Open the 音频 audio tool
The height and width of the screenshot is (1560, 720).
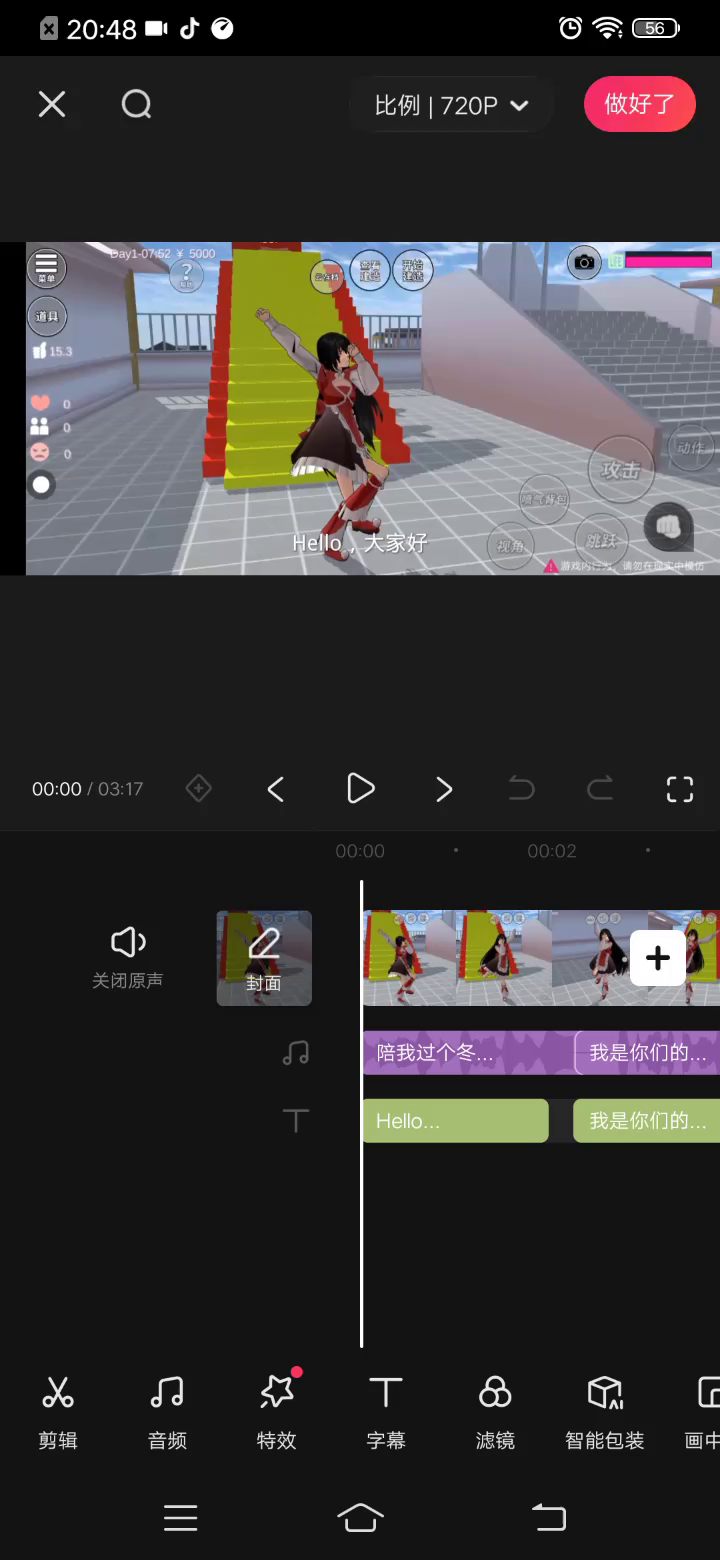tap(167, 1413)
